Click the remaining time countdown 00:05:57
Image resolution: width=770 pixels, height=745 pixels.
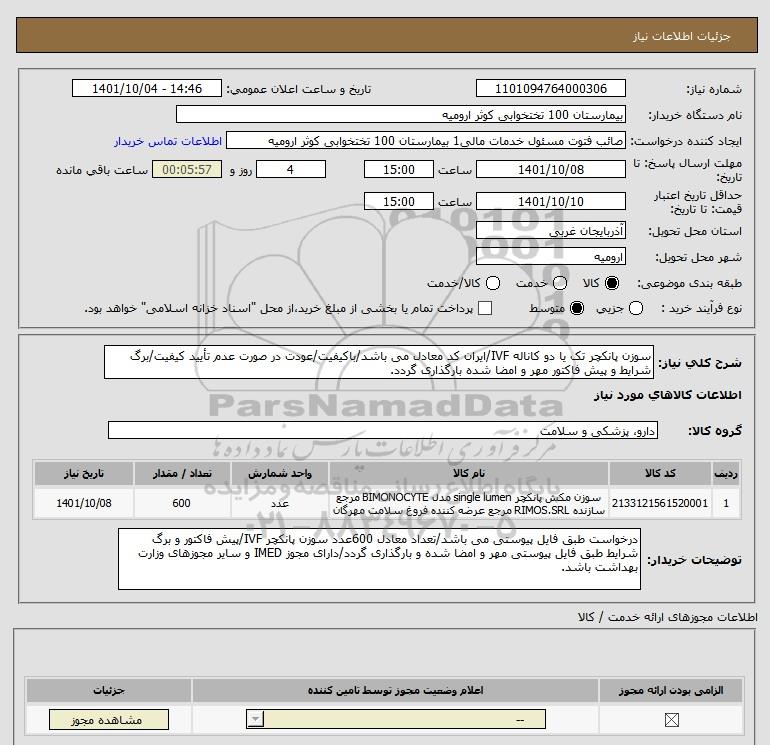coord(187,169)
